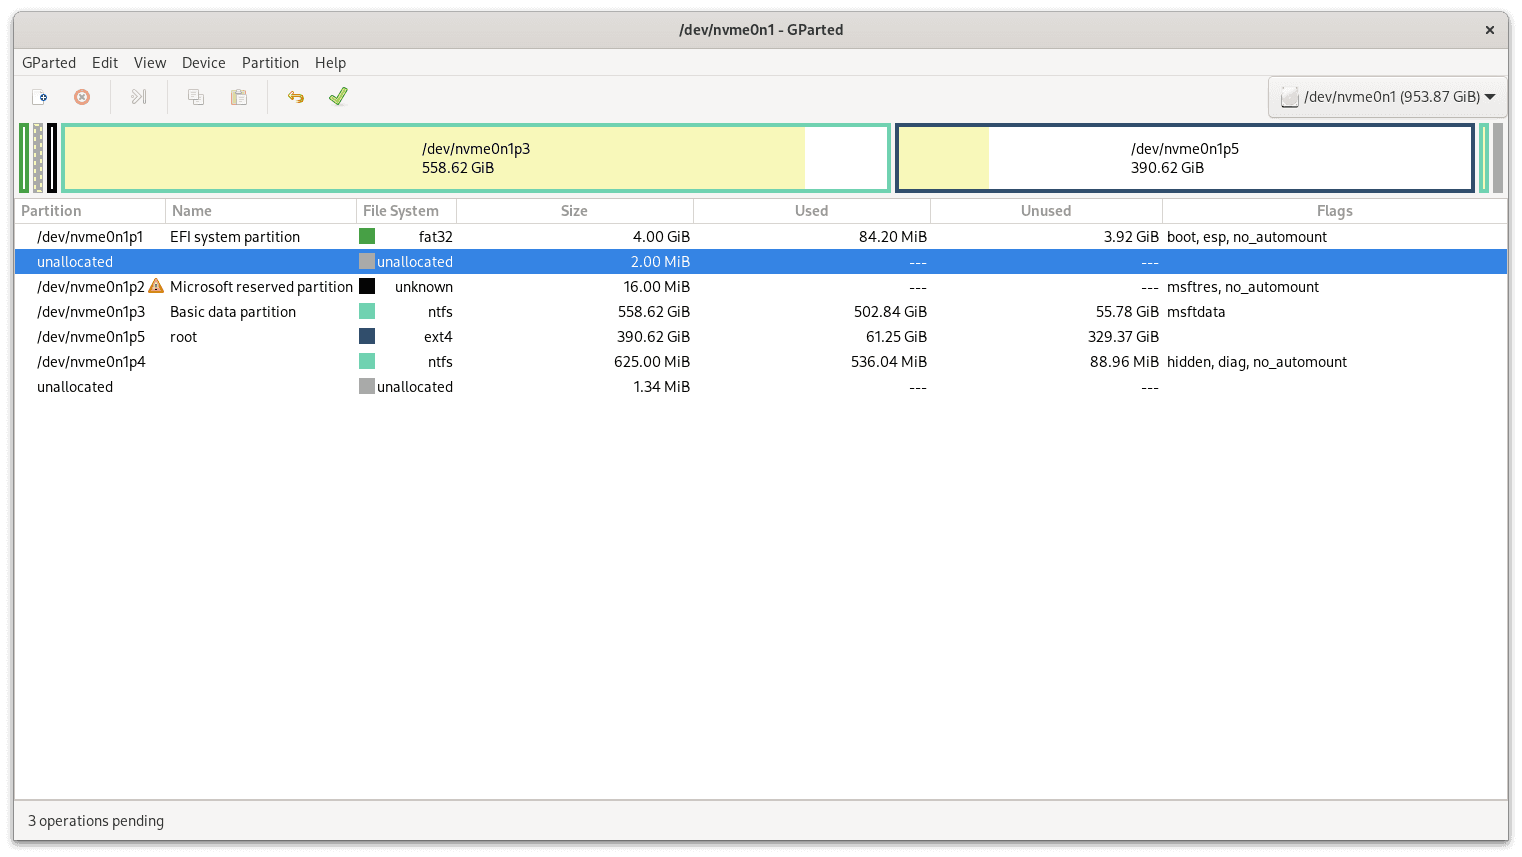This screenshot has height=857, width=1522.
Task: Create a new partition
Action: [x=40, y=96]
